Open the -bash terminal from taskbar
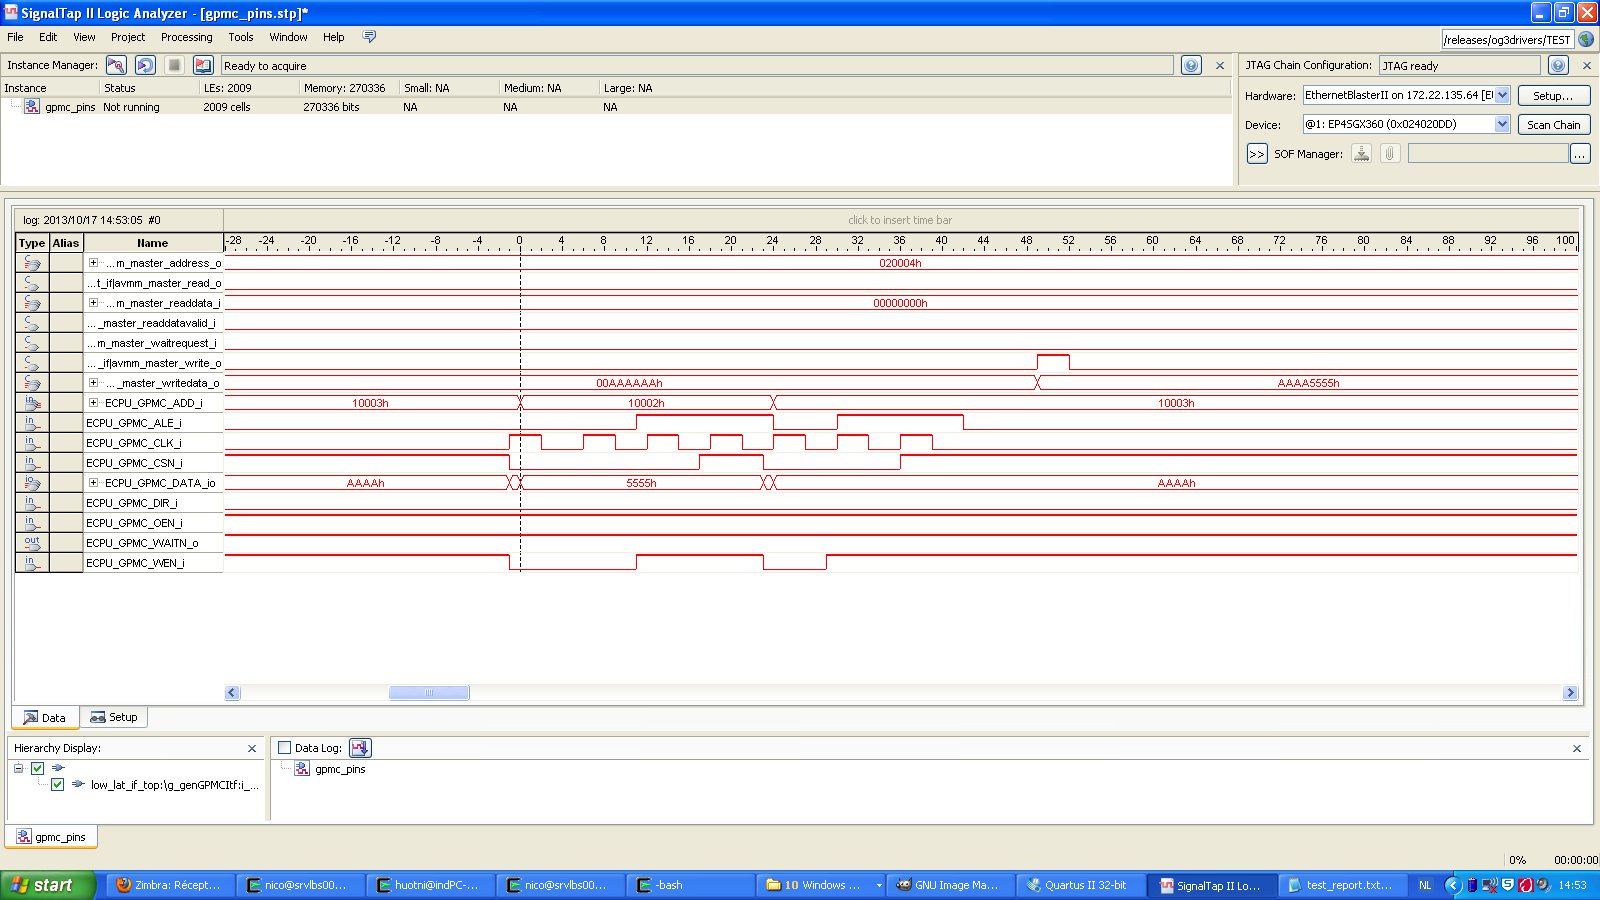 (689, 885)
